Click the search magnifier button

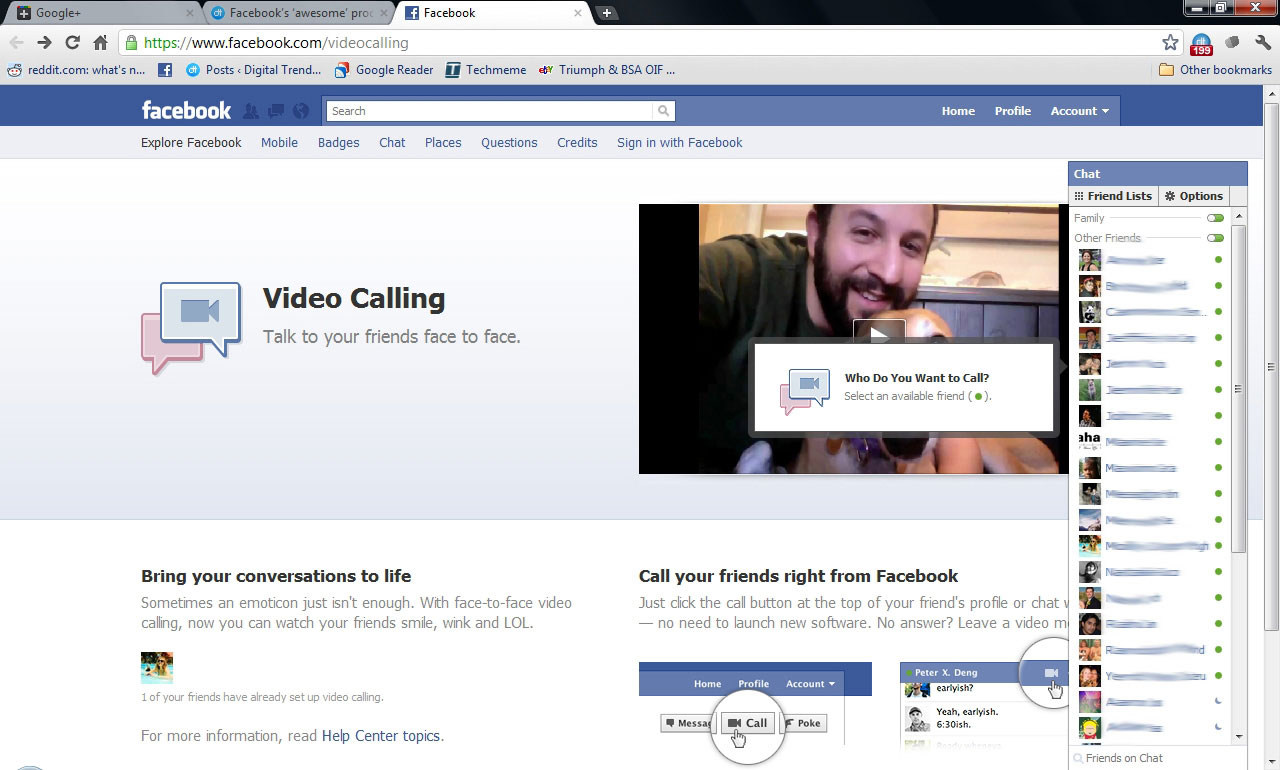click(x=663, y=111)
